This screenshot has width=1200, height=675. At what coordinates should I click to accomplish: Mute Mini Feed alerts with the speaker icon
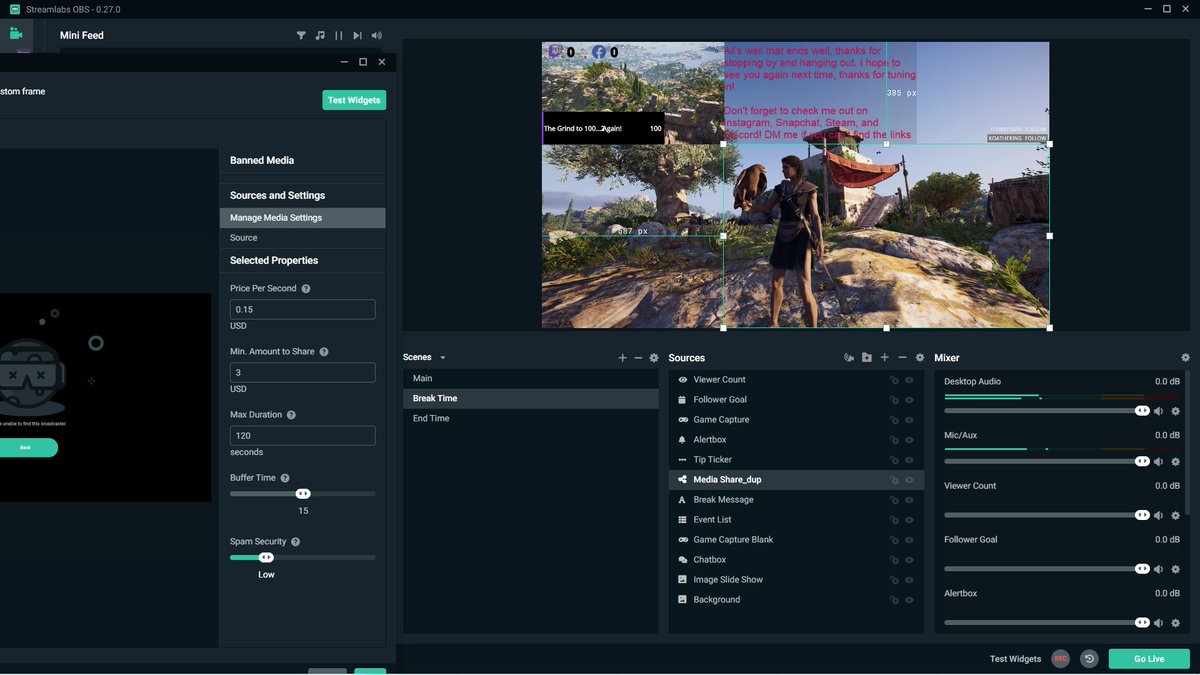tap(376, 35)
